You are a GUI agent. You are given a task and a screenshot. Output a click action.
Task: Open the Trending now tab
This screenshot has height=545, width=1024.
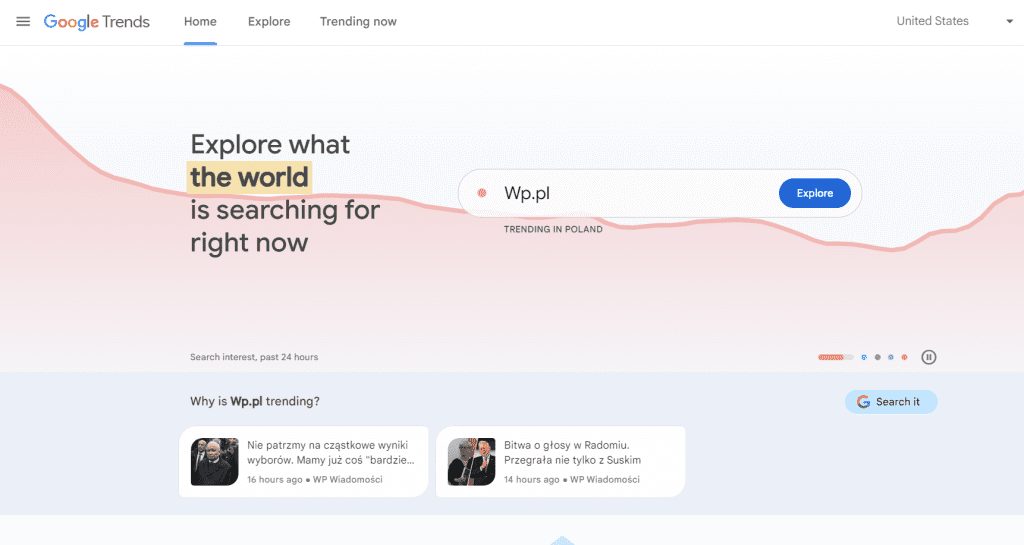[358, 22]
